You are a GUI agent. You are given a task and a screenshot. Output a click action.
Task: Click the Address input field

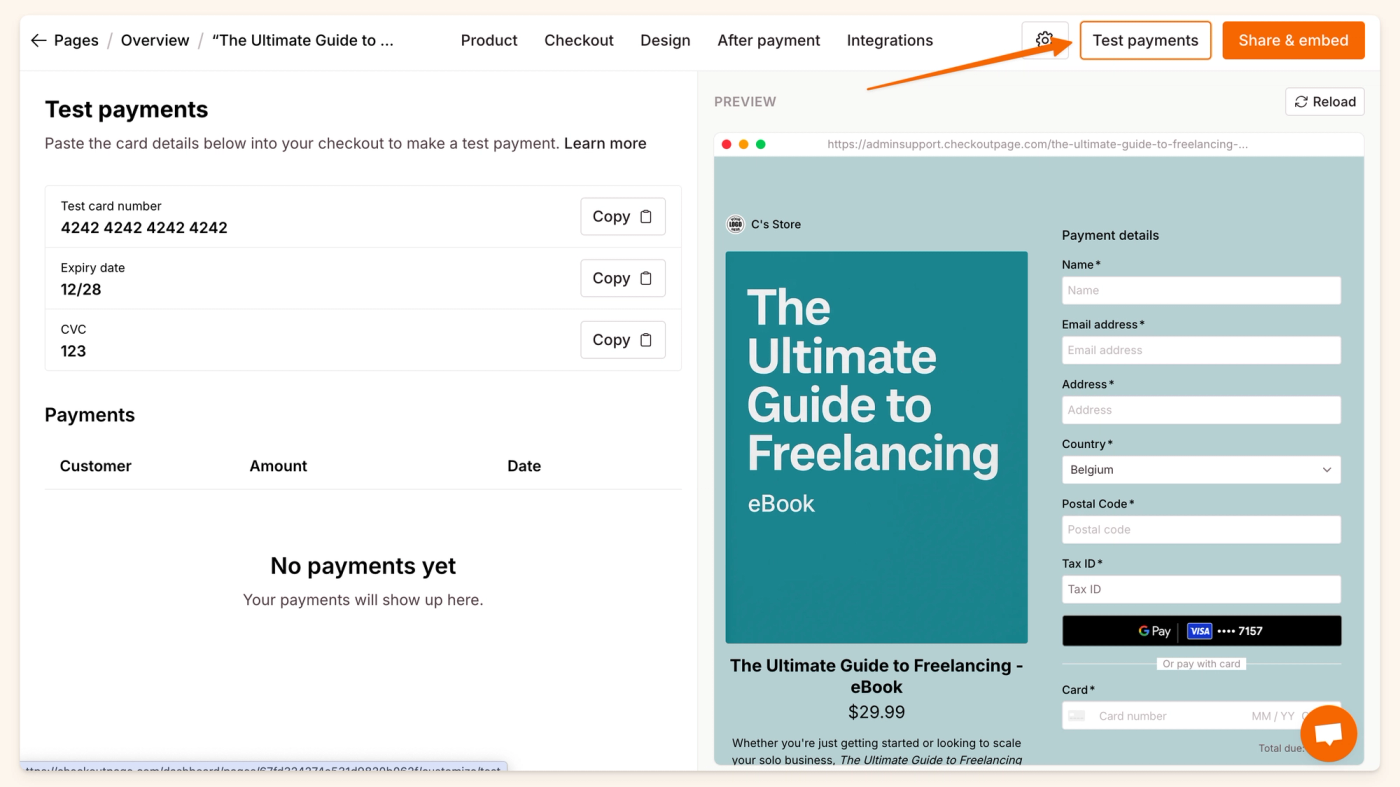1201,410
